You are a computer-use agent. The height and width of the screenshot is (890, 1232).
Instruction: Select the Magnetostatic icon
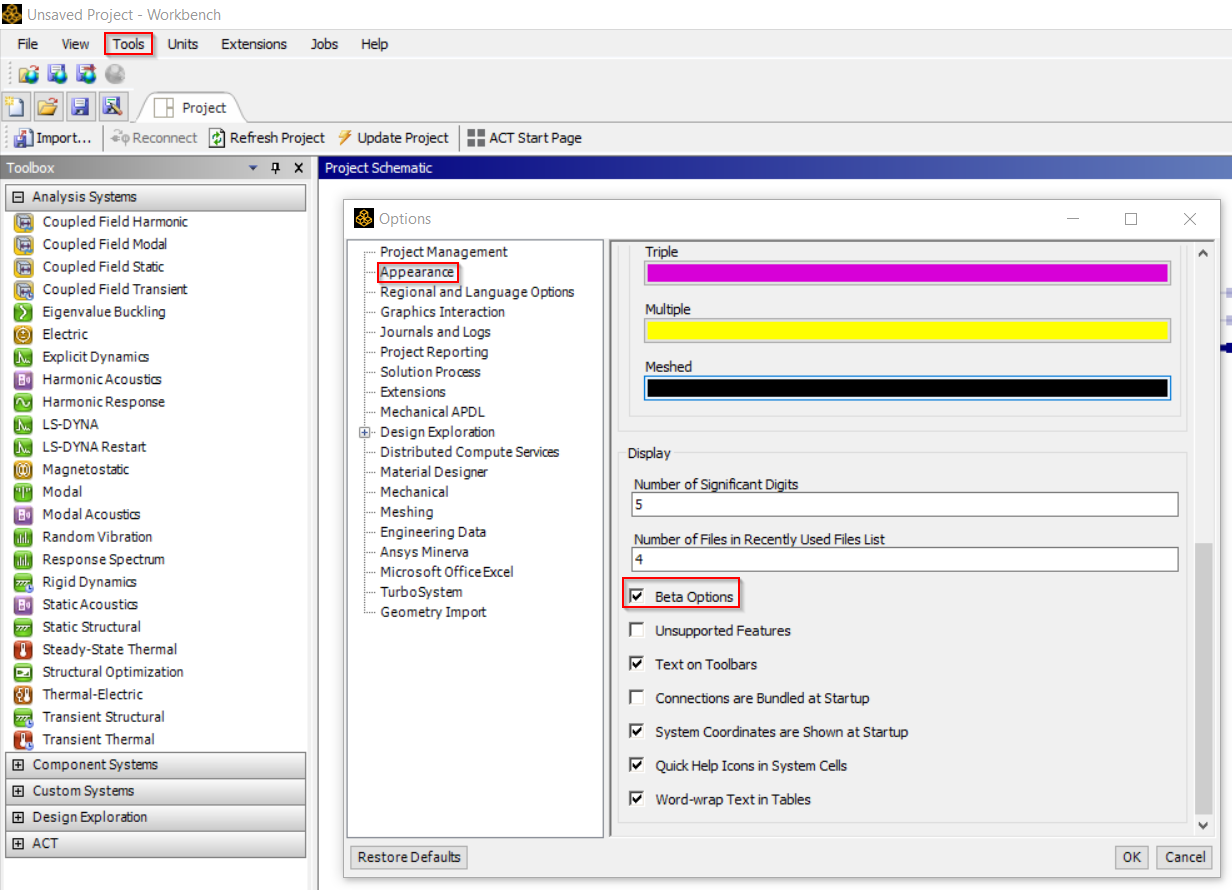(x=24, y=469)
